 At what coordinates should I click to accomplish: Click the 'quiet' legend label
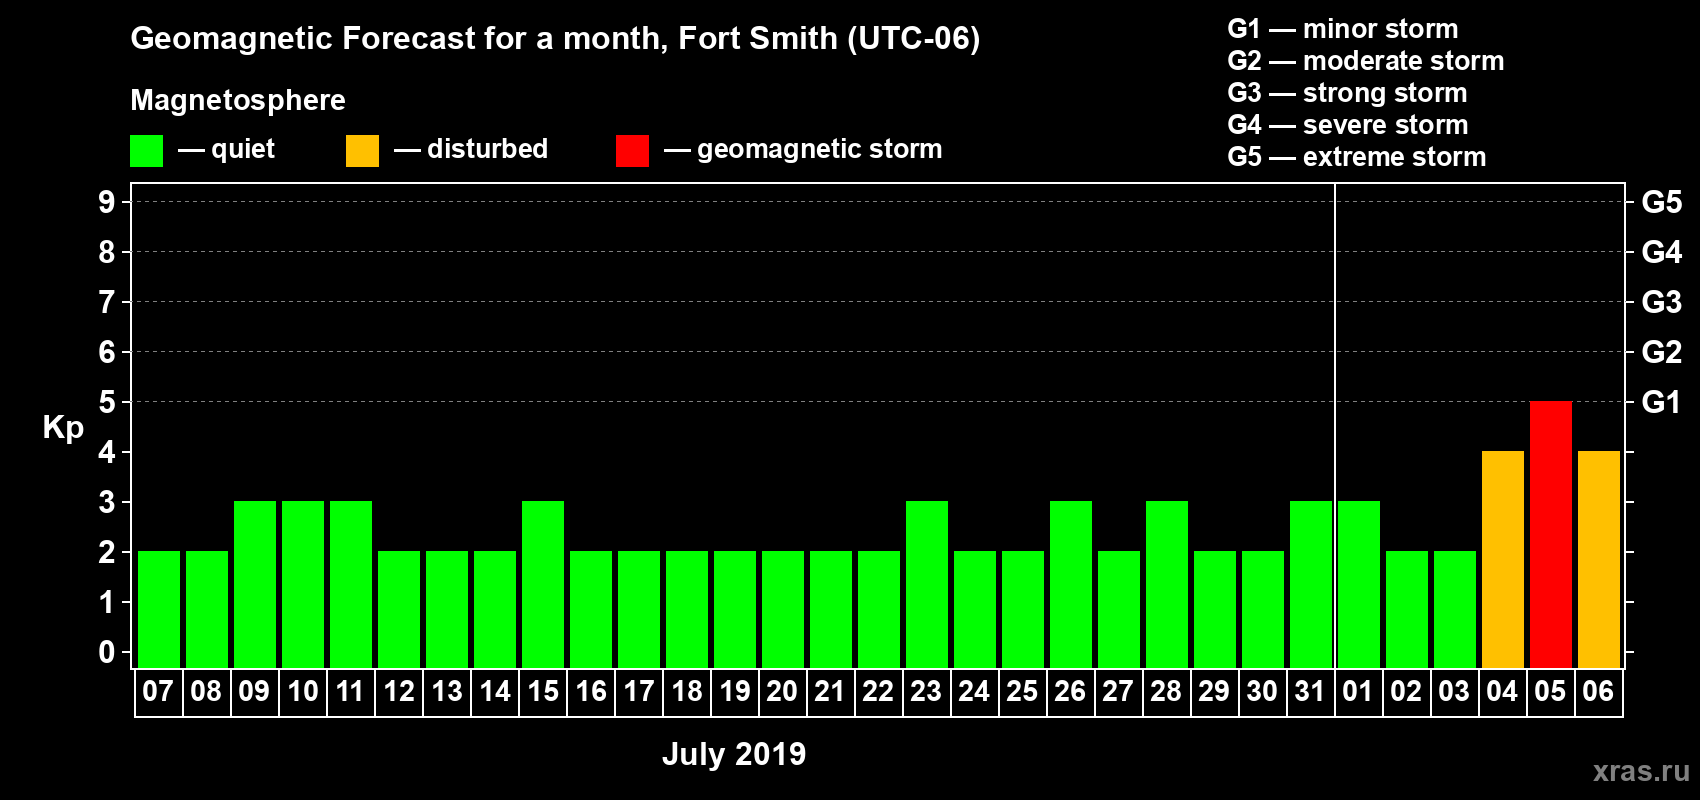click(243, 150)
